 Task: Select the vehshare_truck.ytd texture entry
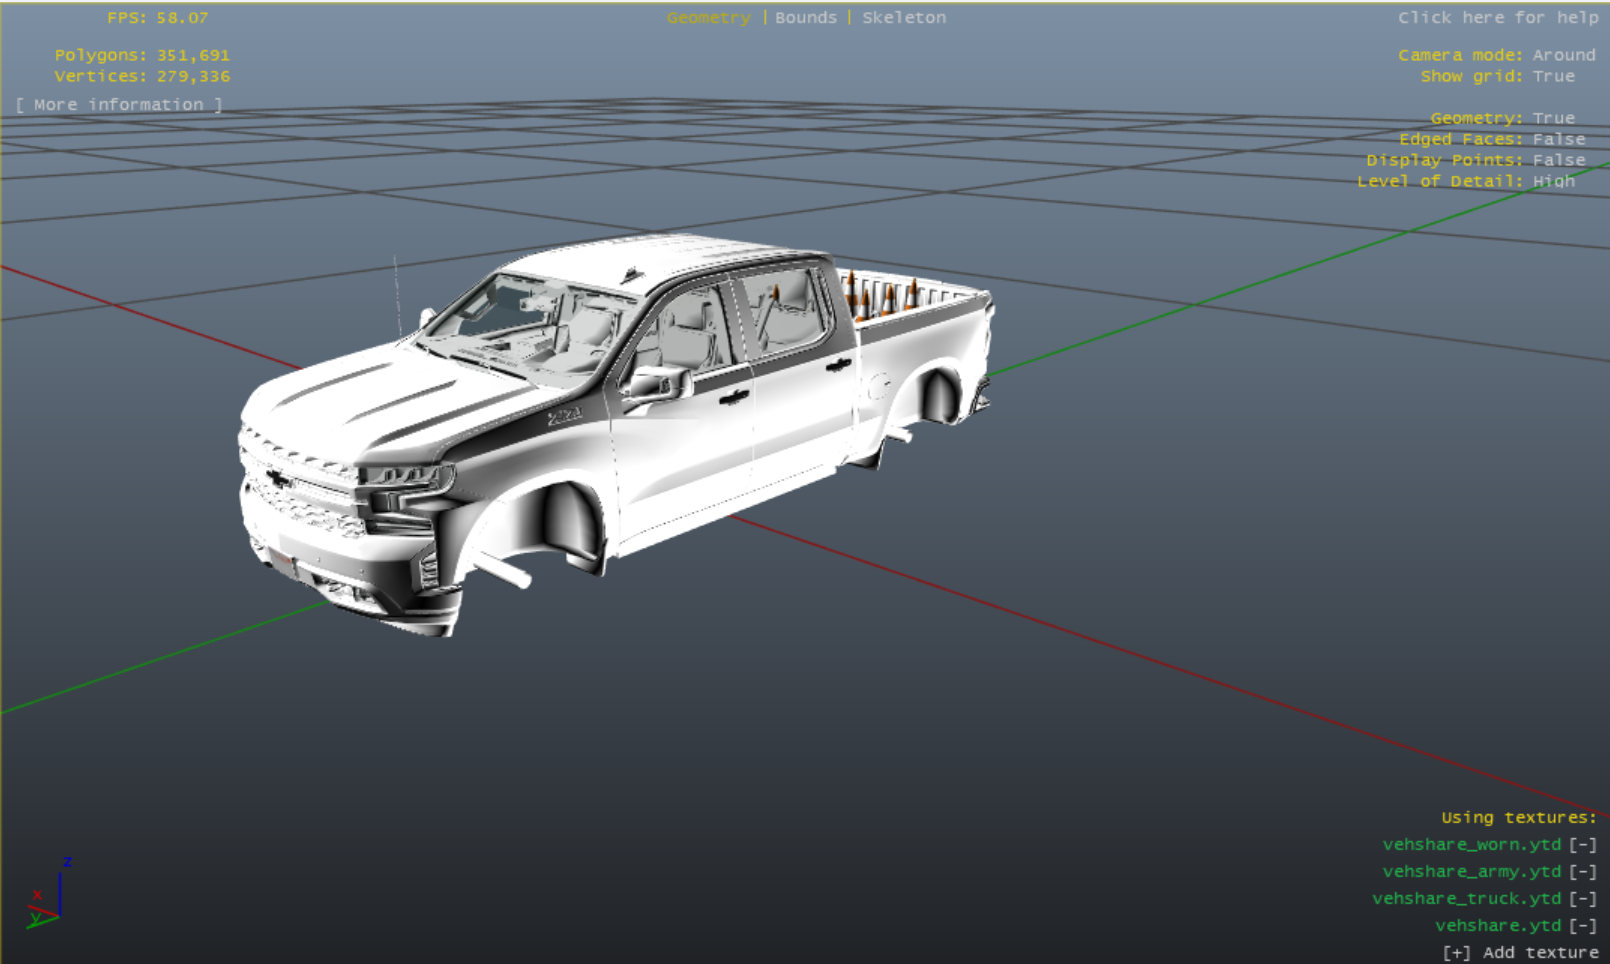[x=1466, y=899]
